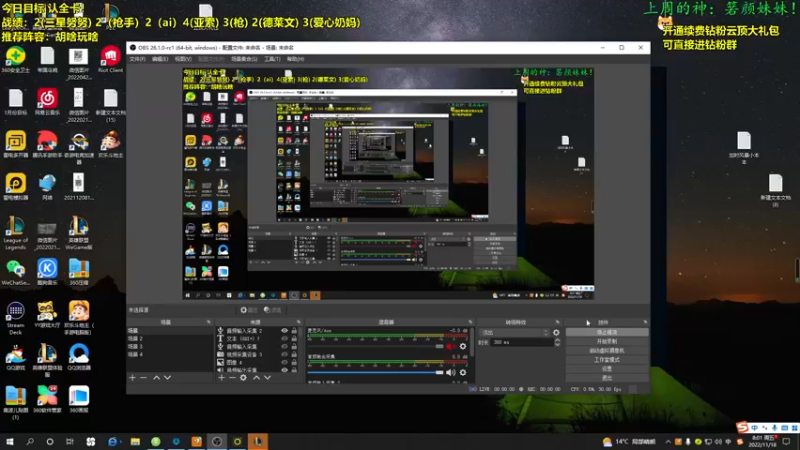Open the Stream Deck desktop shortcut
The image size is (800, 450).
pos(15,318)
